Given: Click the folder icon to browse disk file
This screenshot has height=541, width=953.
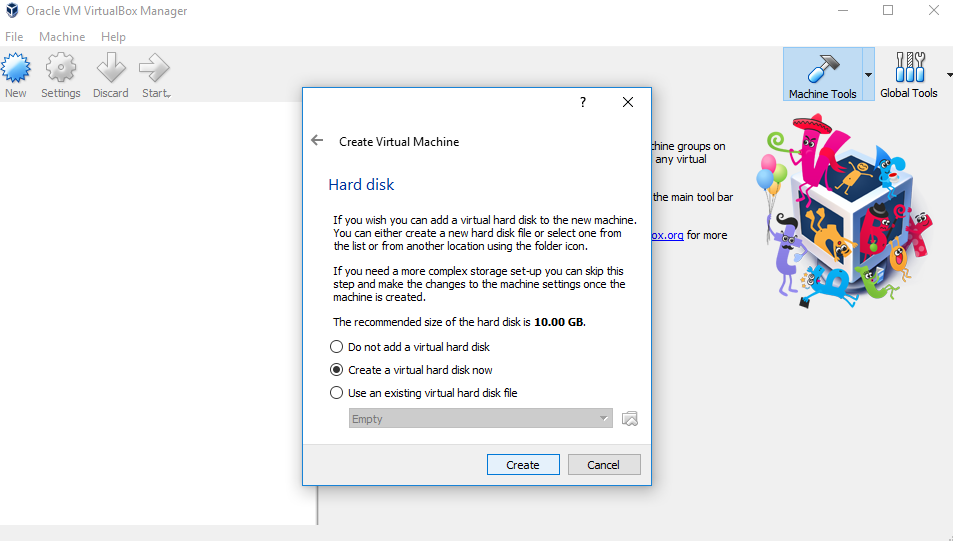Looking at the screenshot, I should click(x=630, y=418).
